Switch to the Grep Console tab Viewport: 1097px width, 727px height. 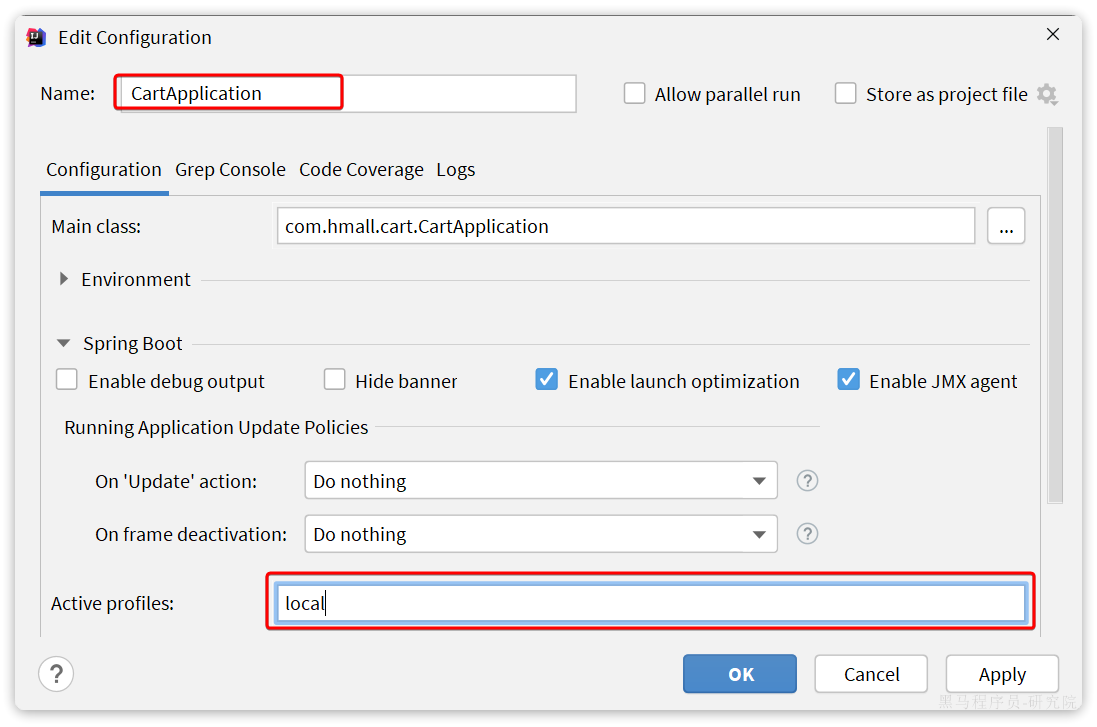(230, 170)
